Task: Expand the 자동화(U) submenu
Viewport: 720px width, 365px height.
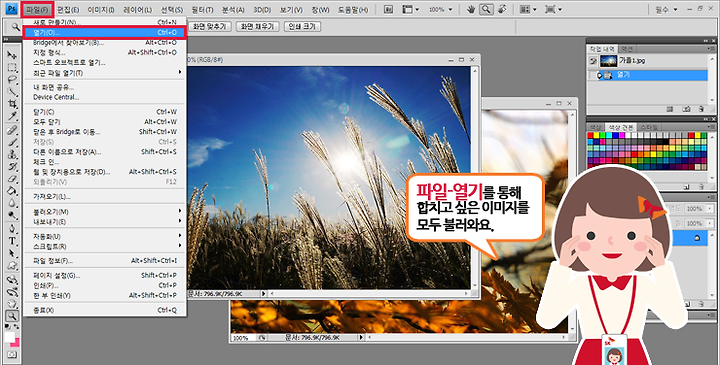Action: pyautogui.click(x=105, y=236)
